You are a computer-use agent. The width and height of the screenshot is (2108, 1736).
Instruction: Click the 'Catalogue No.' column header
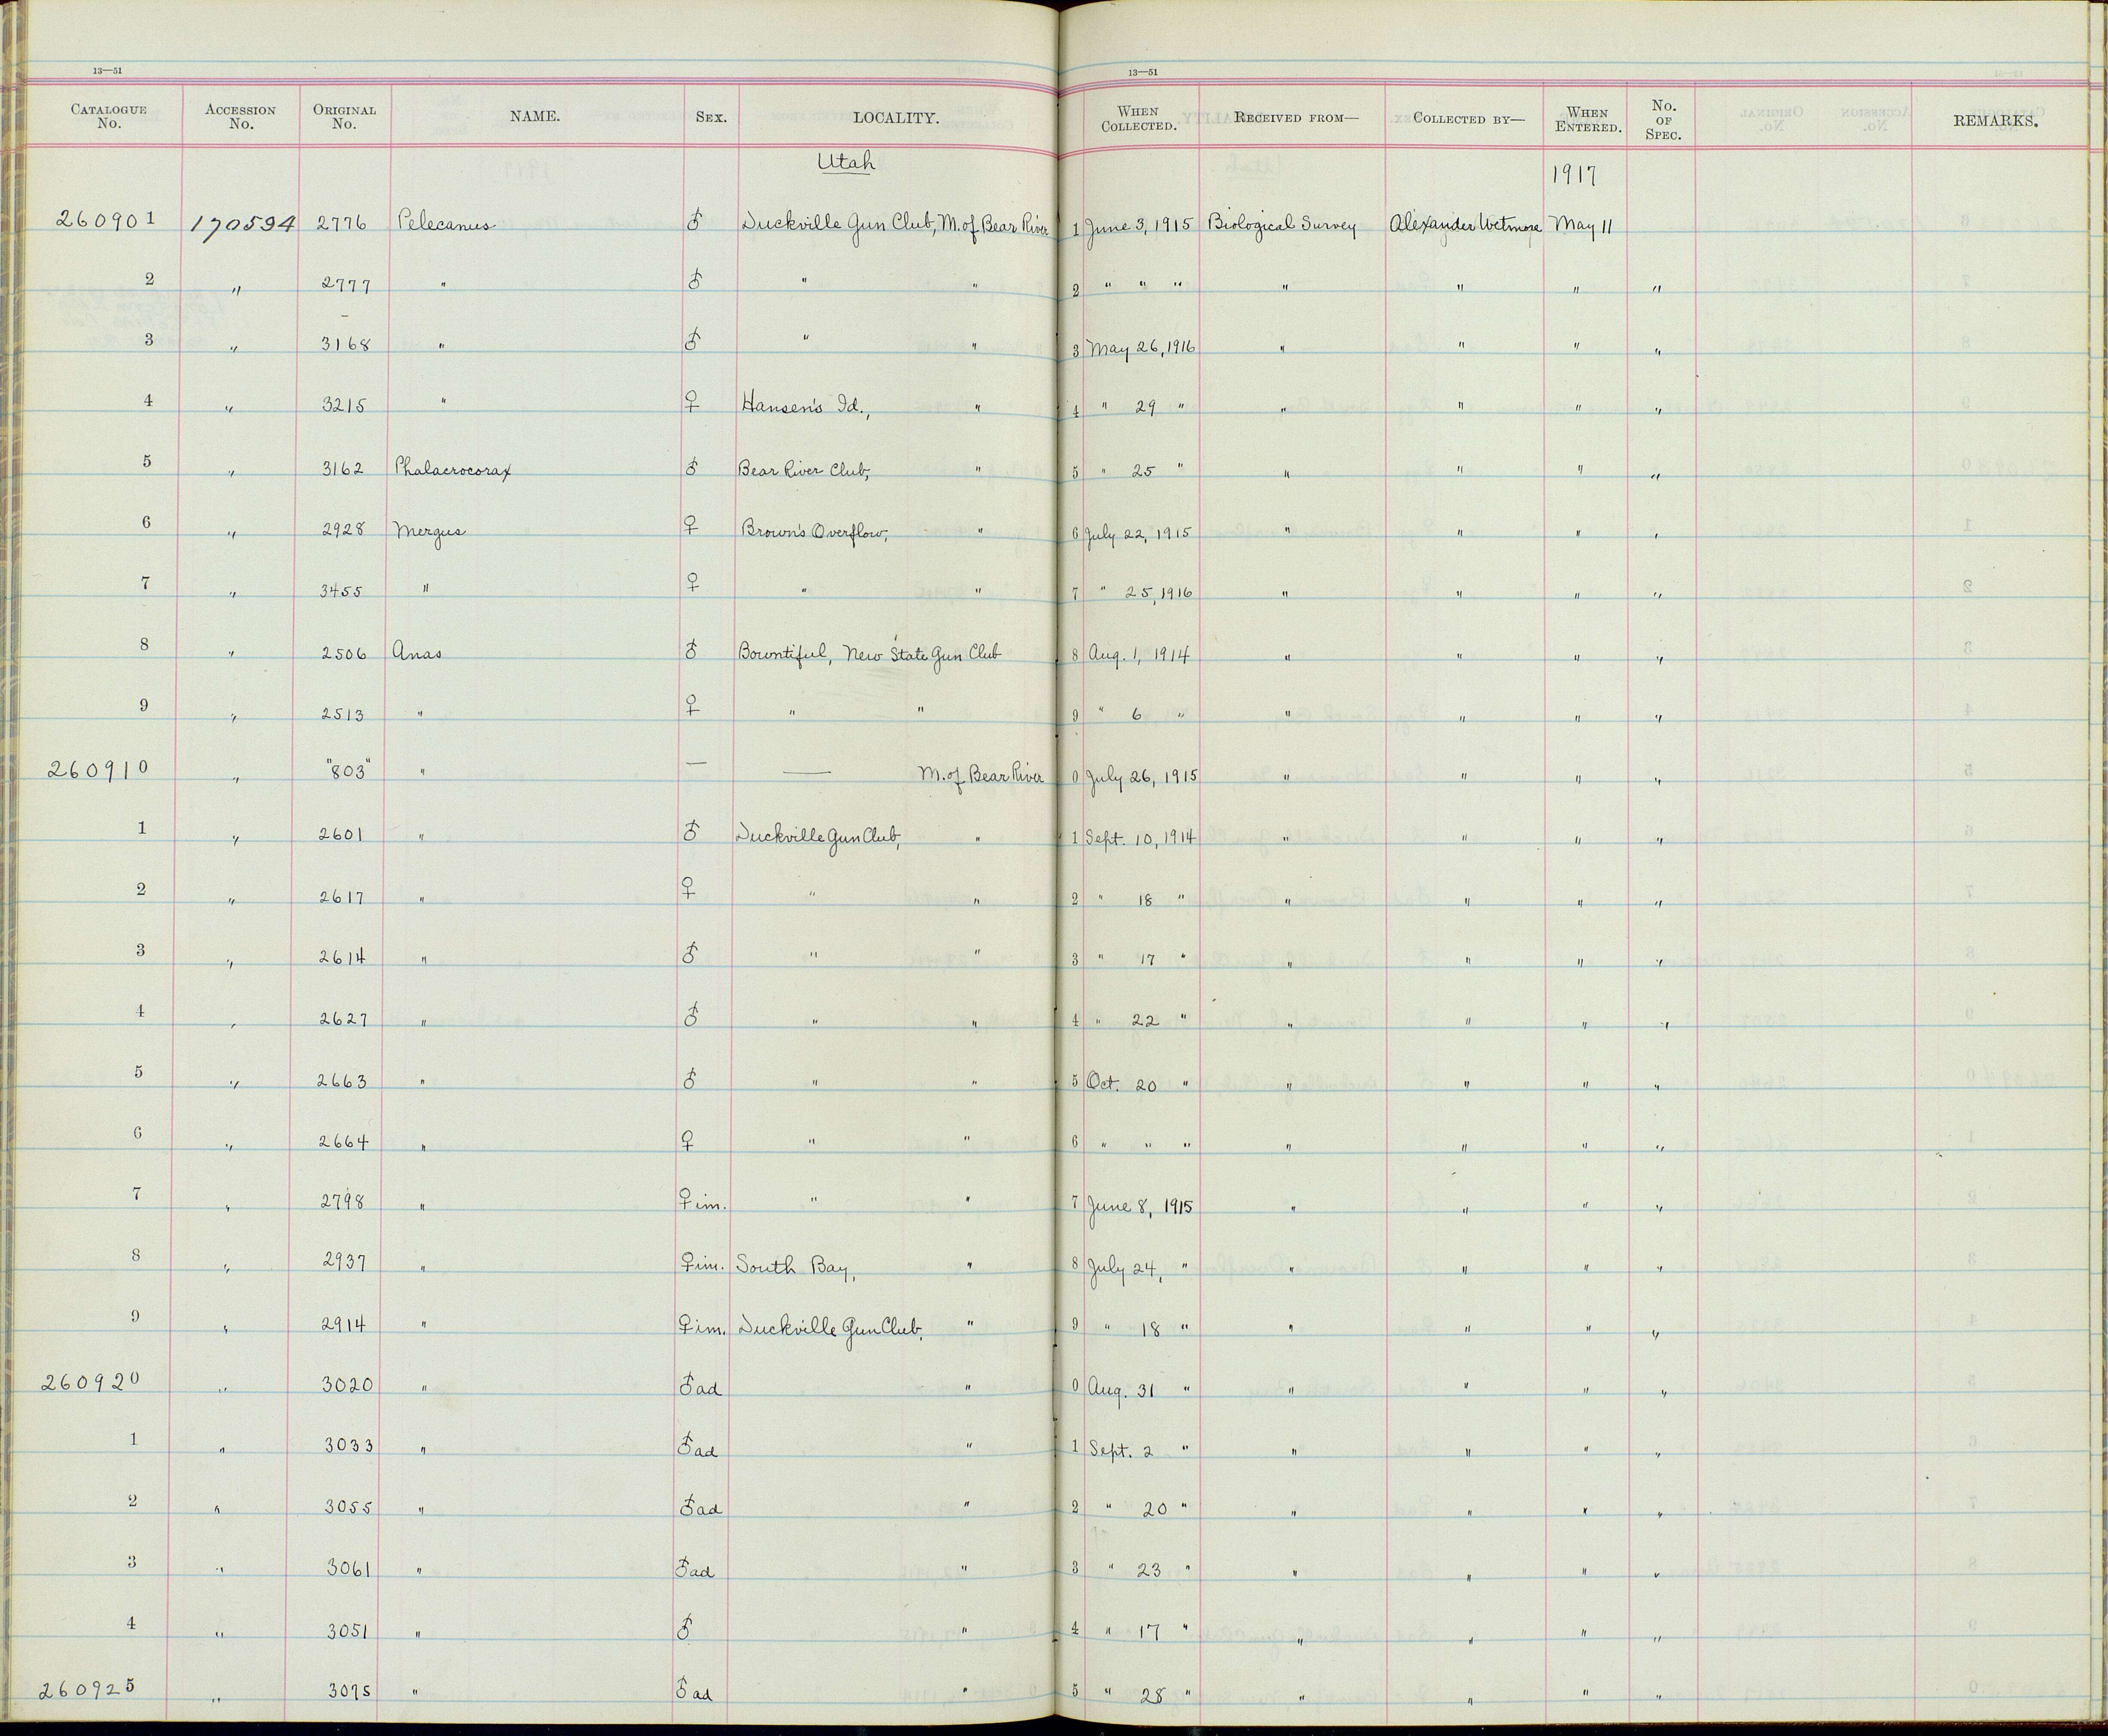(x=109, y=117)
